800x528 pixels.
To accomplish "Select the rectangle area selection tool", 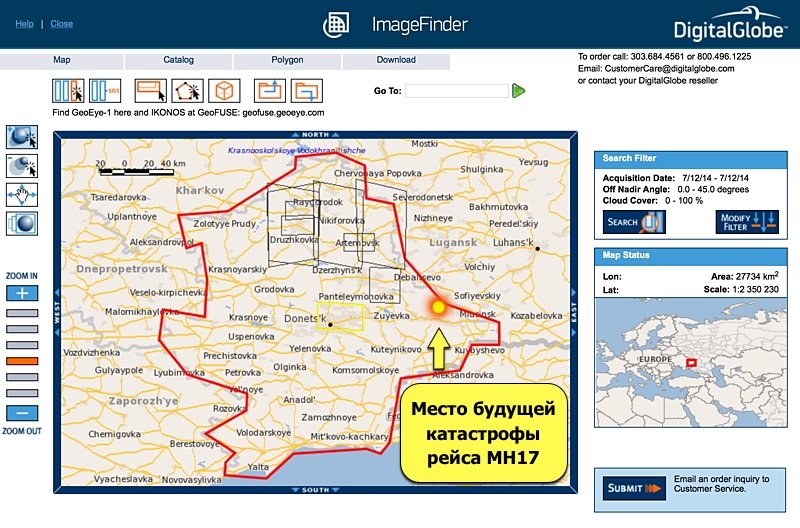I will tap(150, 91).
